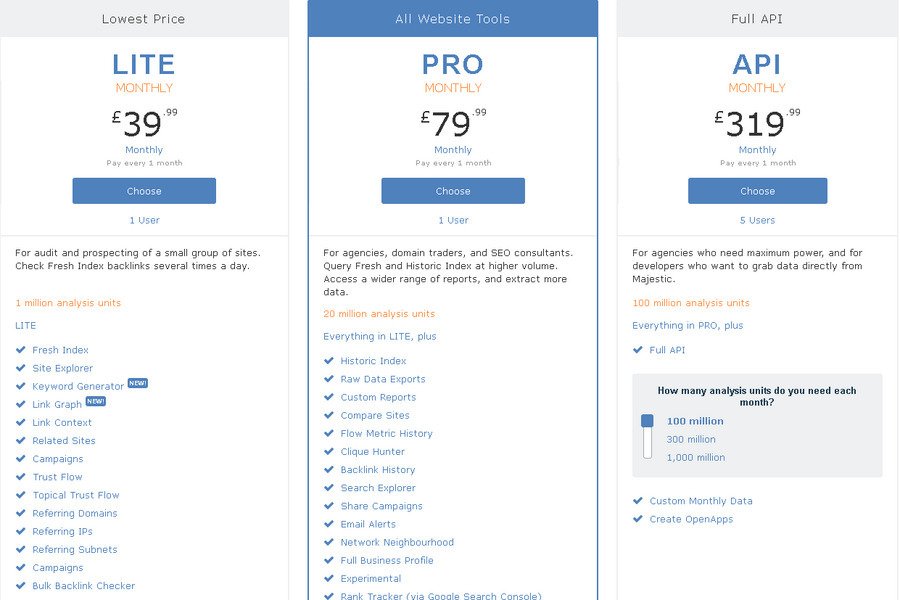Click the Full API plan header

[x=757, y=19]
